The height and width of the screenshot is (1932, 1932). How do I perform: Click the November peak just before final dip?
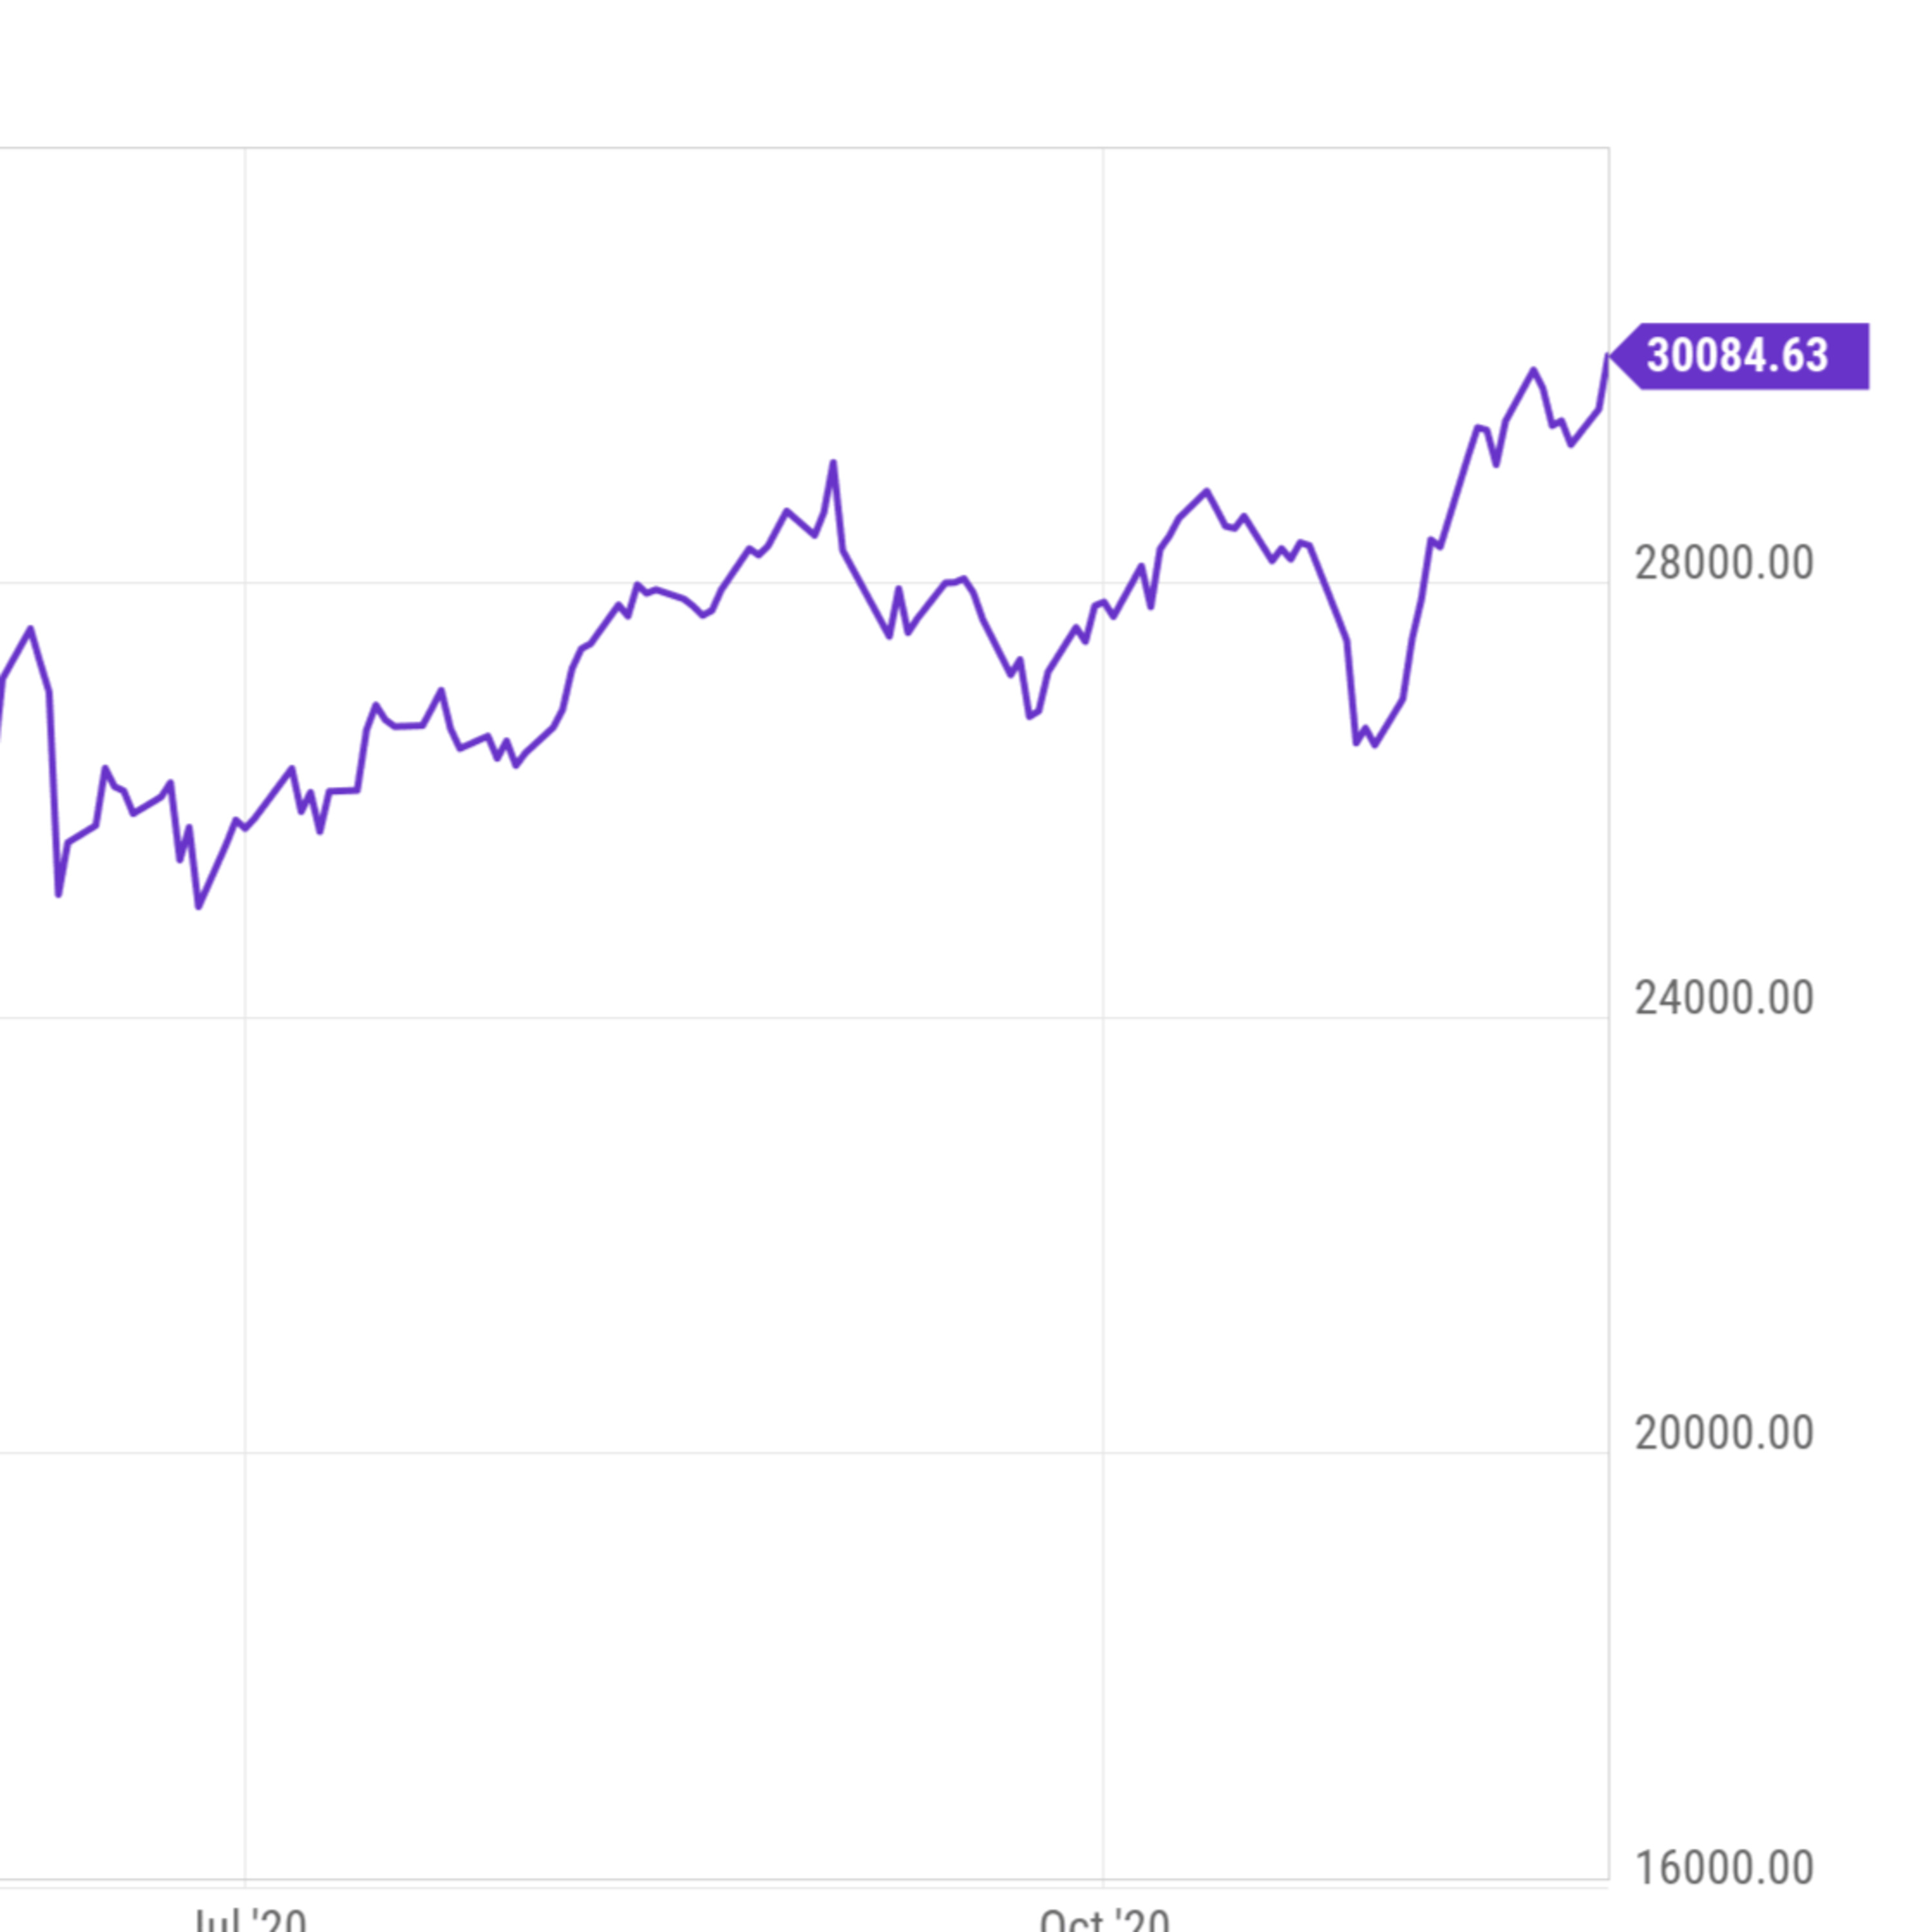click(1533, 370)
